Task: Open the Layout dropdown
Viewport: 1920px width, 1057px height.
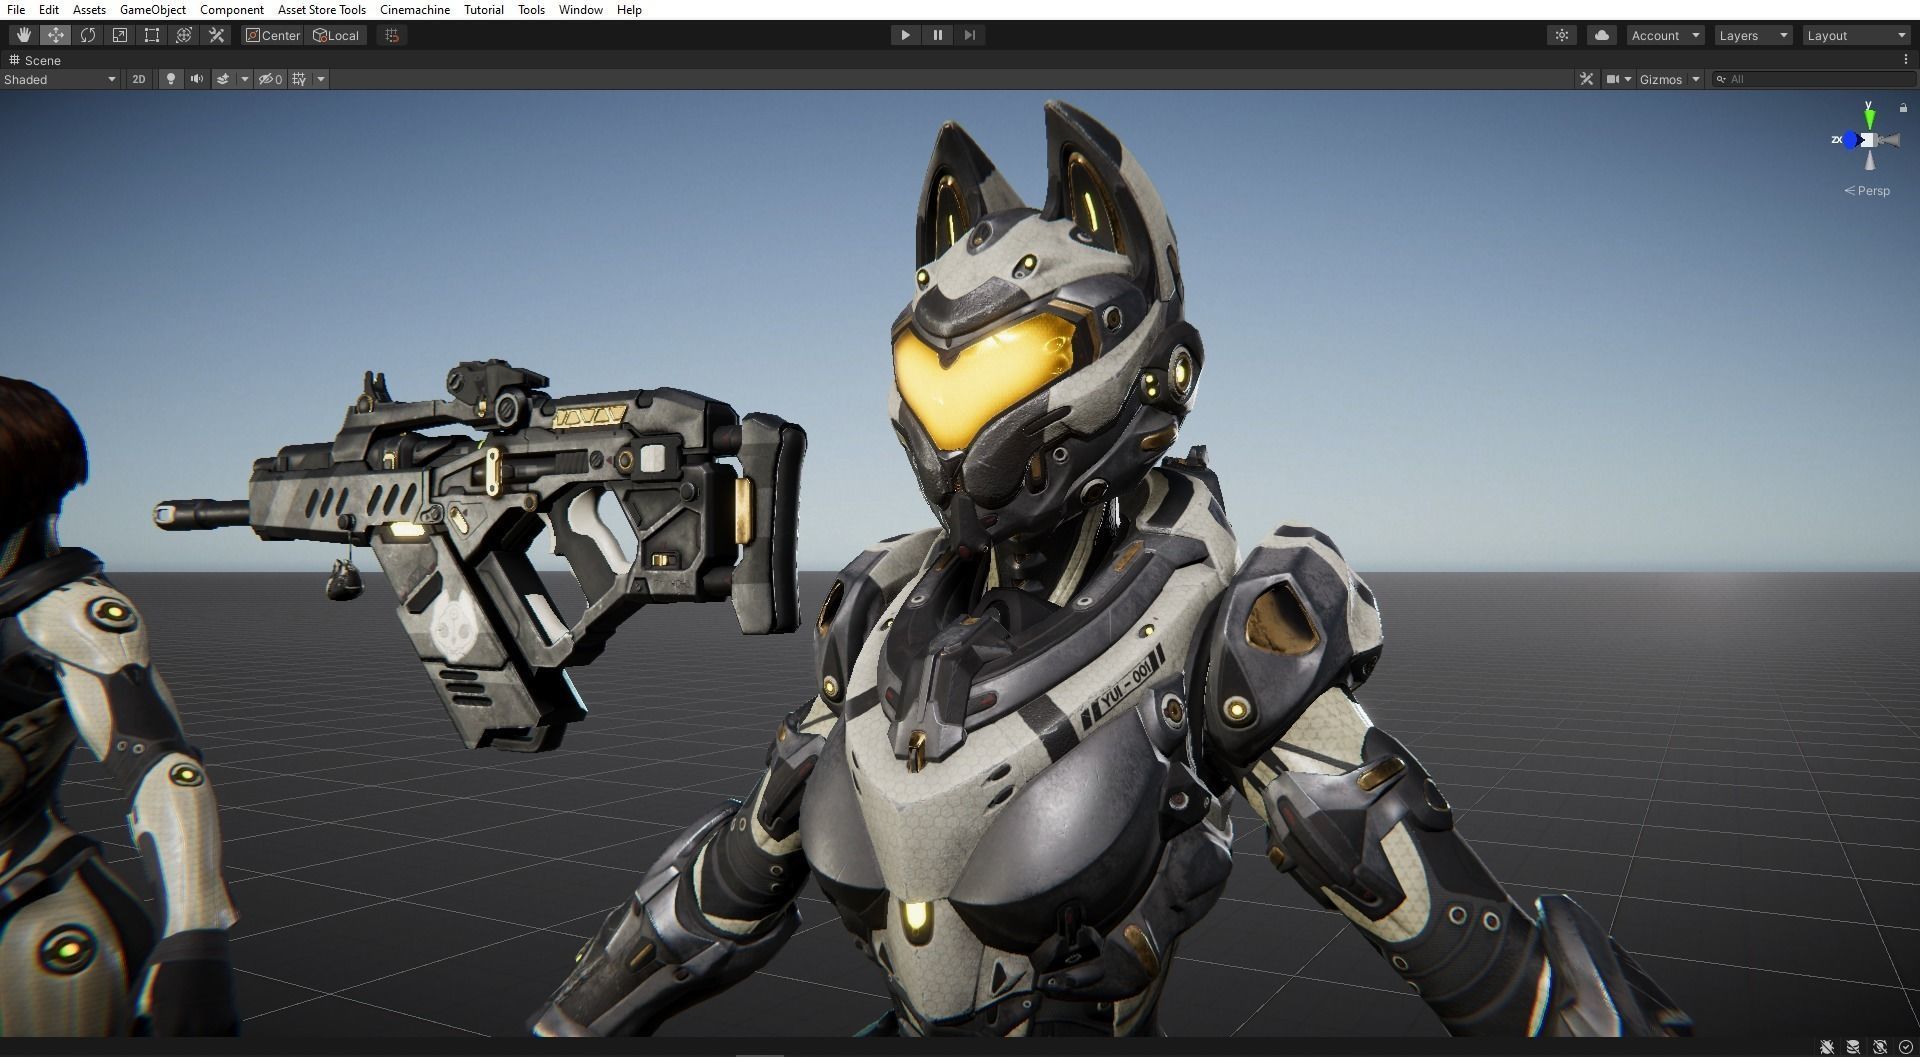Action: (1858, 35)
